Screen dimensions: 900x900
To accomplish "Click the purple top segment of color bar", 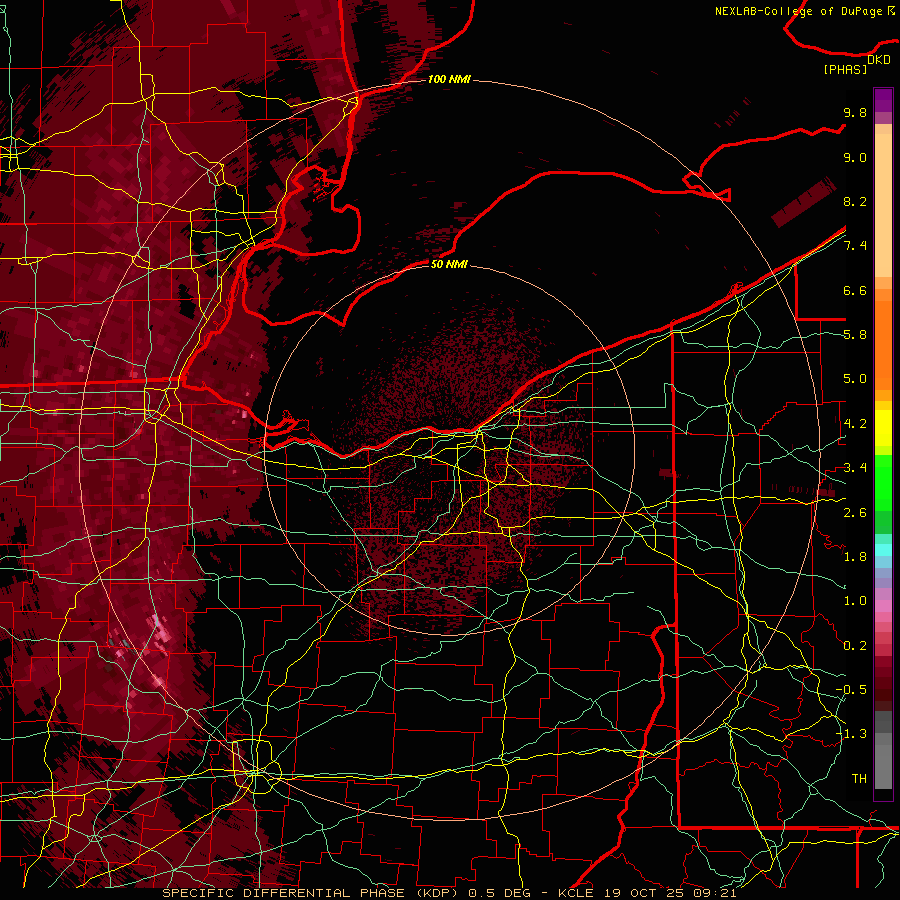I will click(883, 100).
